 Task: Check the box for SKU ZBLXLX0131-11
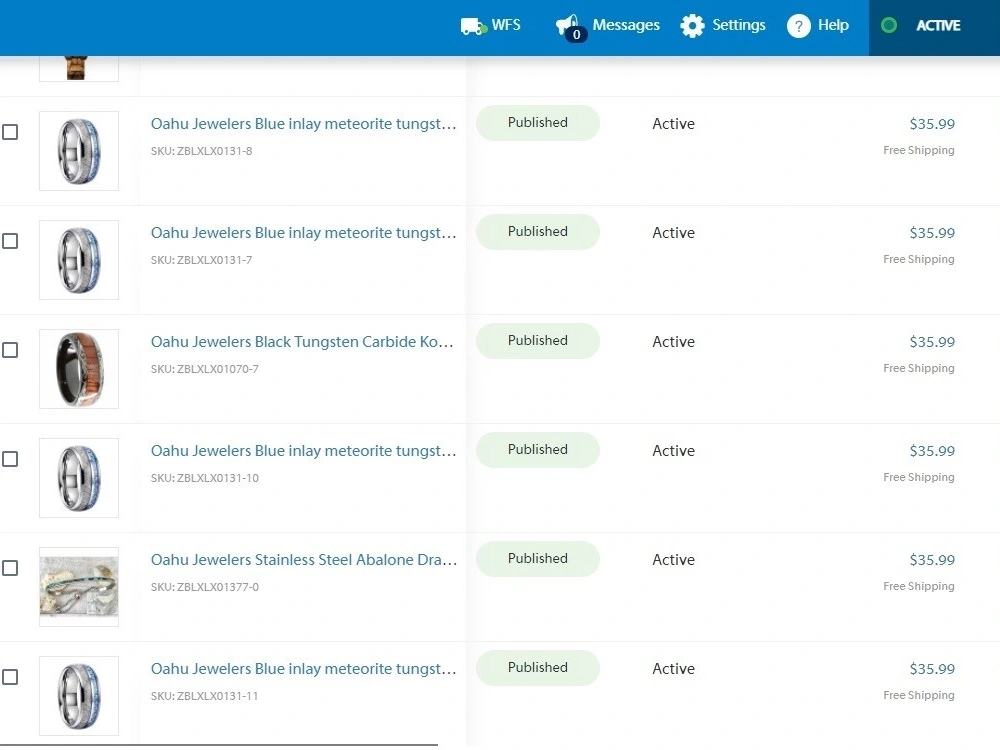pos(10,677)
